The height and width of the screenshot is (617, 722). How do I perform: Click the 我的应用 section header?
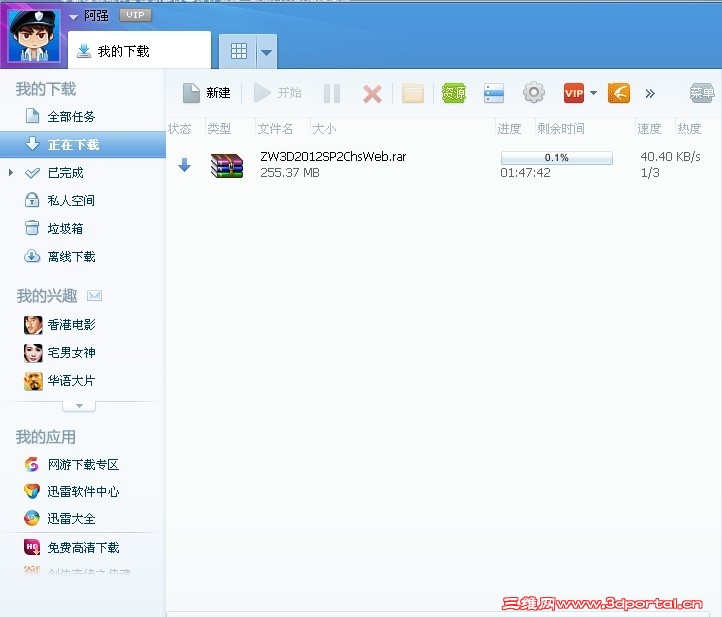[46, 437]
